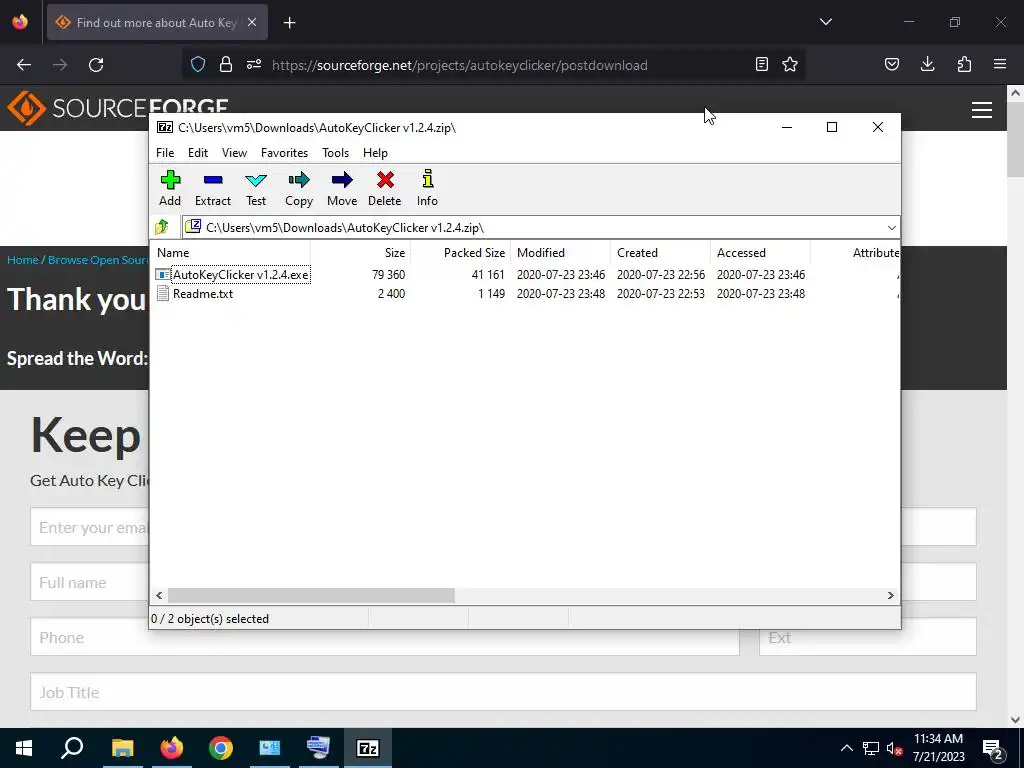The image size is (1024, 768).
Task: Click the Attributes column header
Action: [x=856, y=253]
